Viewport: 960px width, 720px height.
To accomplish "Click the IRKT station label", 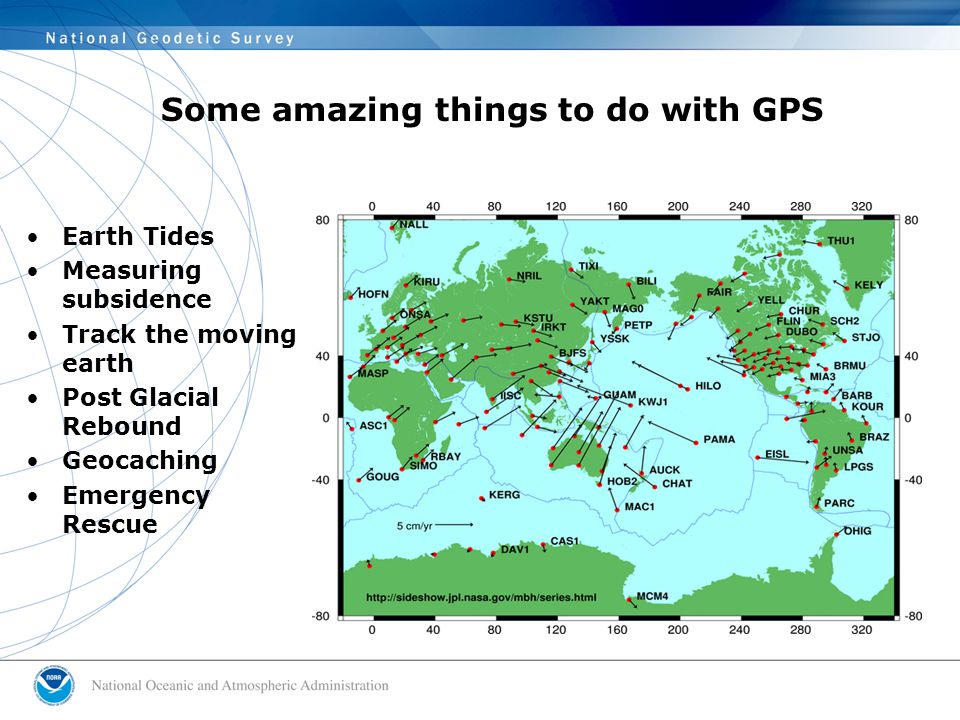I will [553, 327].
